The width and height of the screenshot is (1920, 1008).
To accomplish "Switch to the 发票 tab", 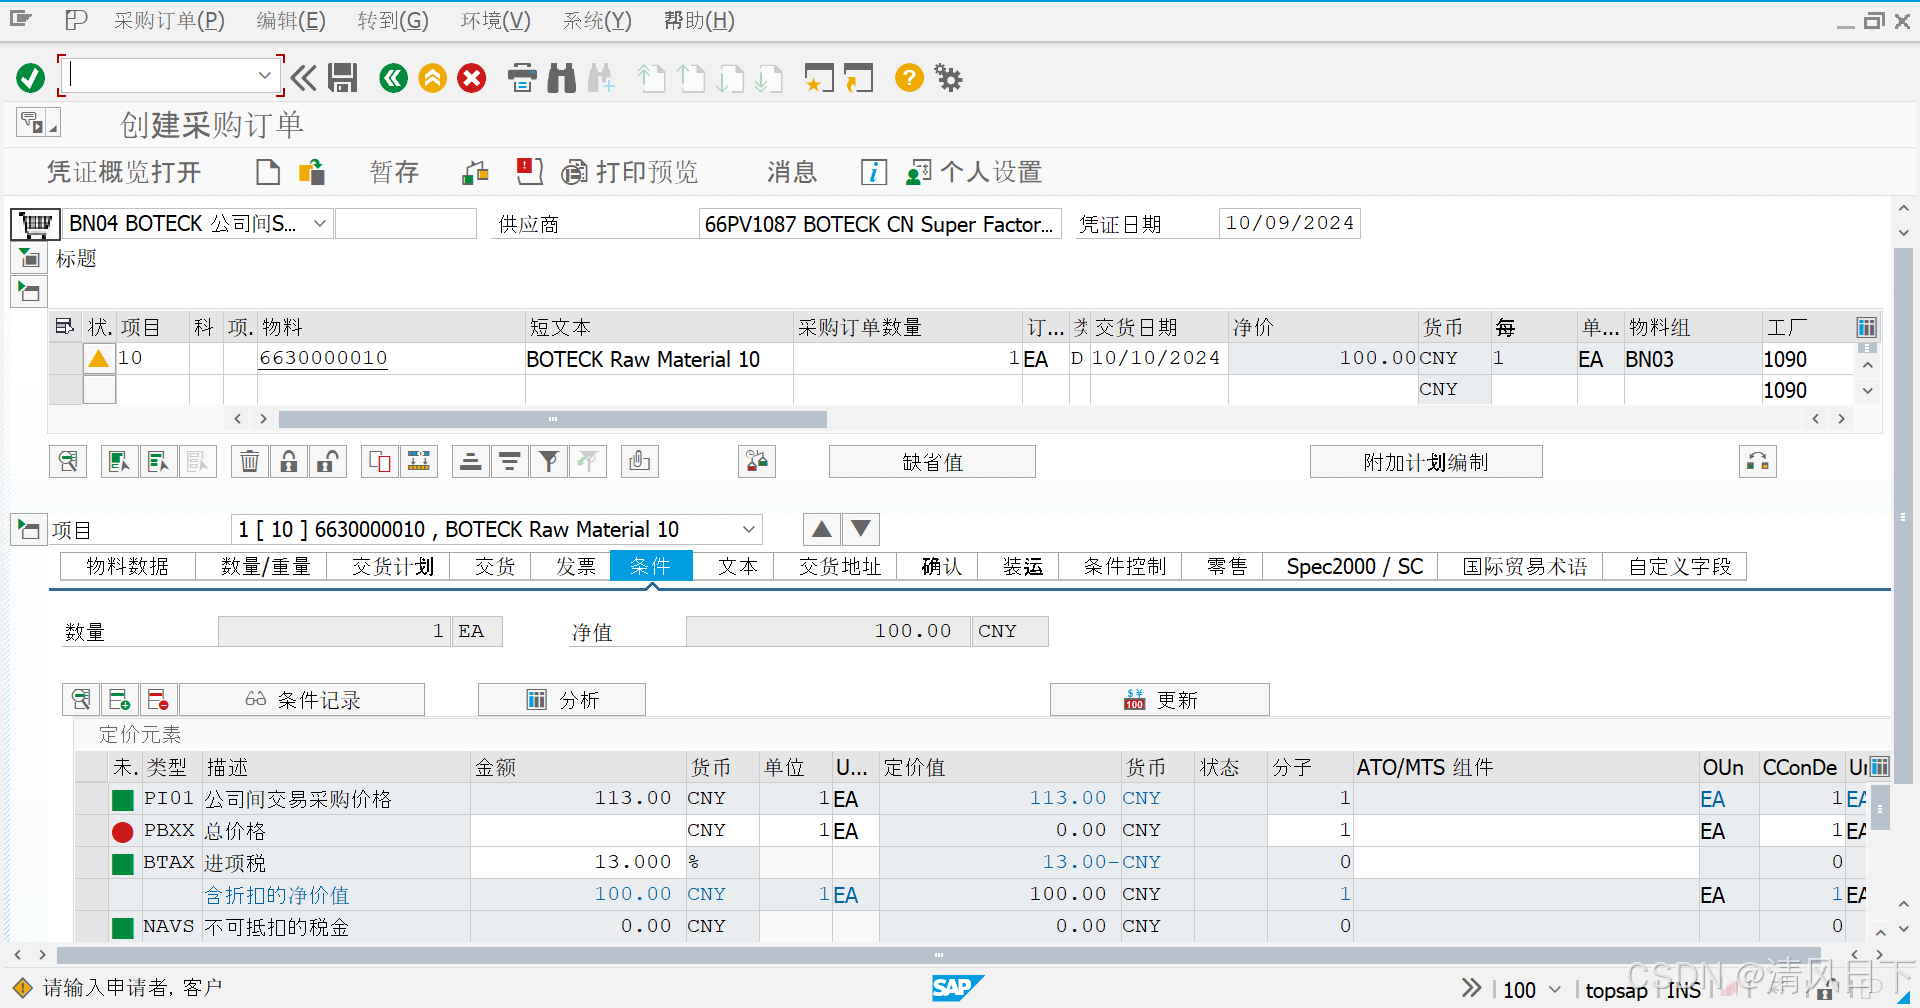I will click(x=575, y=566).
